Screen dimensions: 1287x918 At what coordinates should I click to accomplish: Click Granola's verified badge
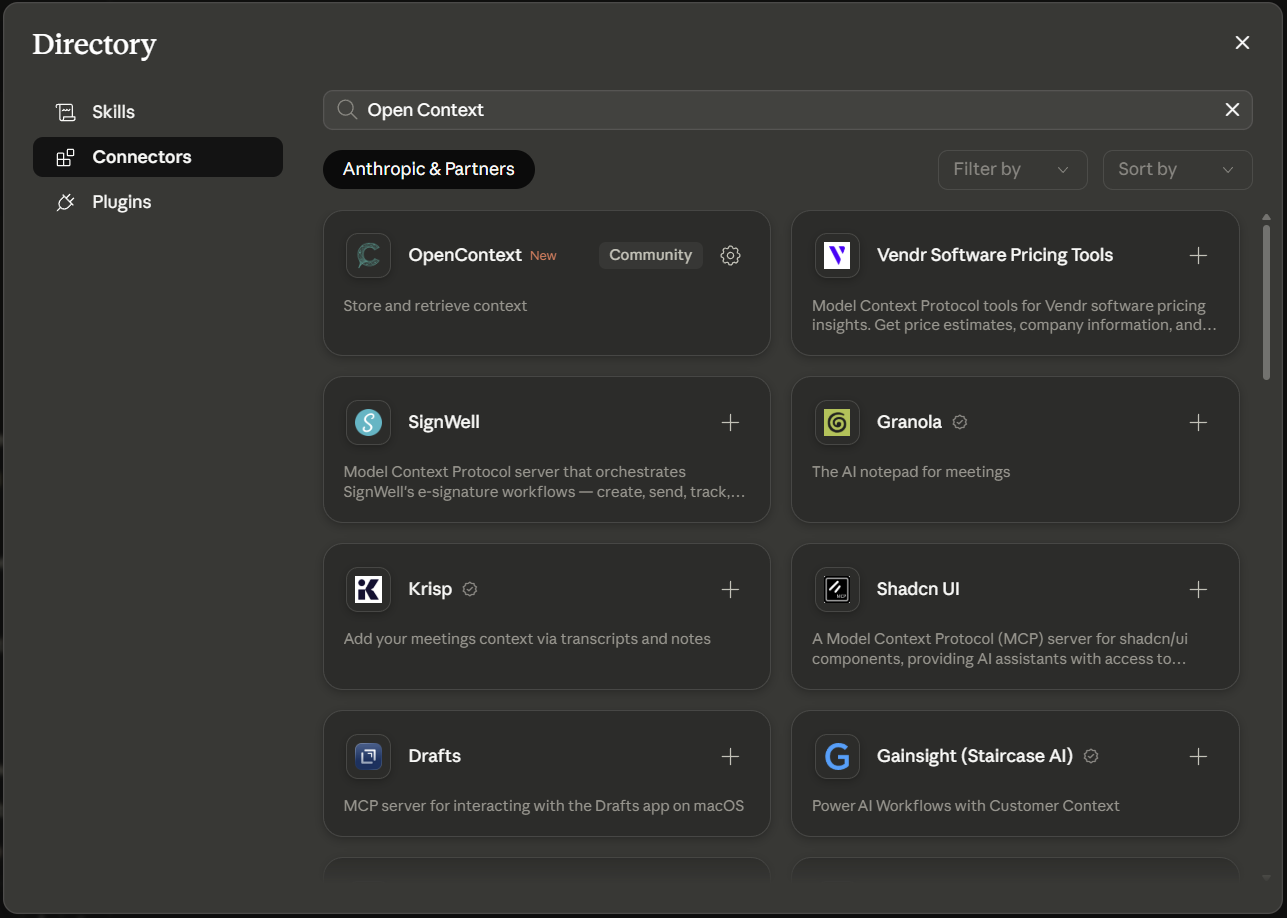click(x=960, y=422)
